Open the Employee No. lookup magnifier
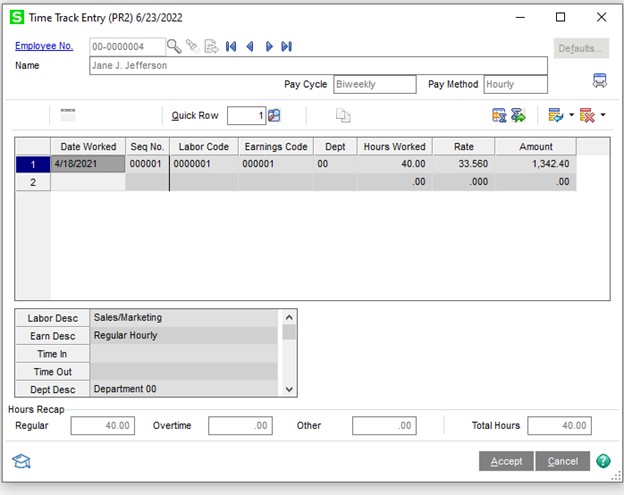This screenshot has width=624, height=495. coord(174,47)
